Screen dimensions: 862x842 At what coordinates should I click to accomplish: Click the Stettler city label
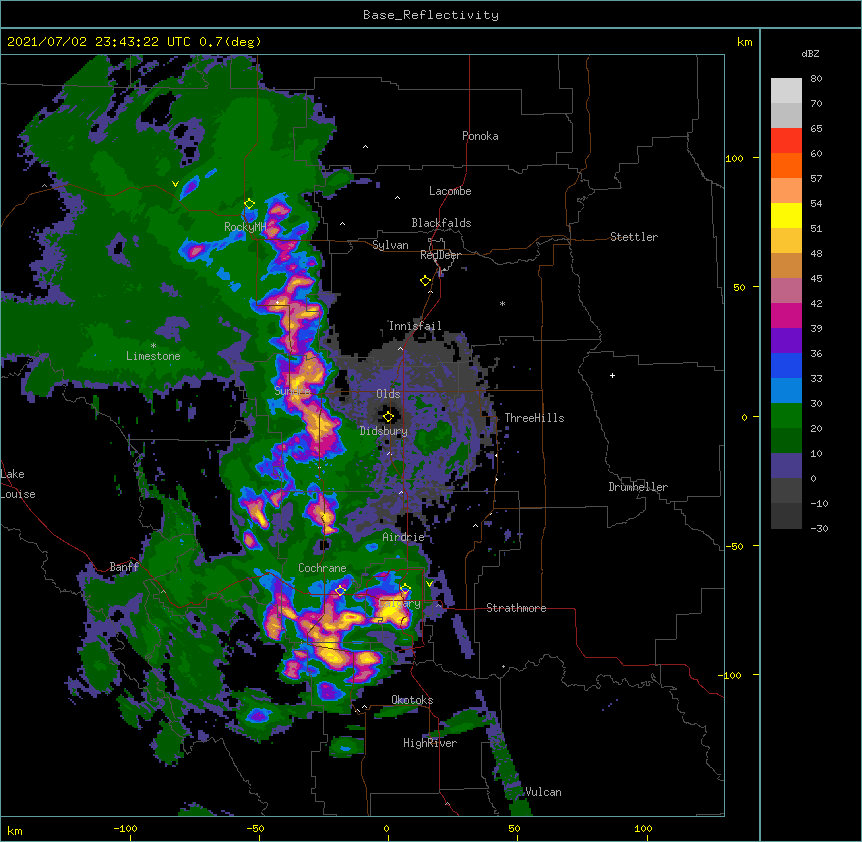634,237
